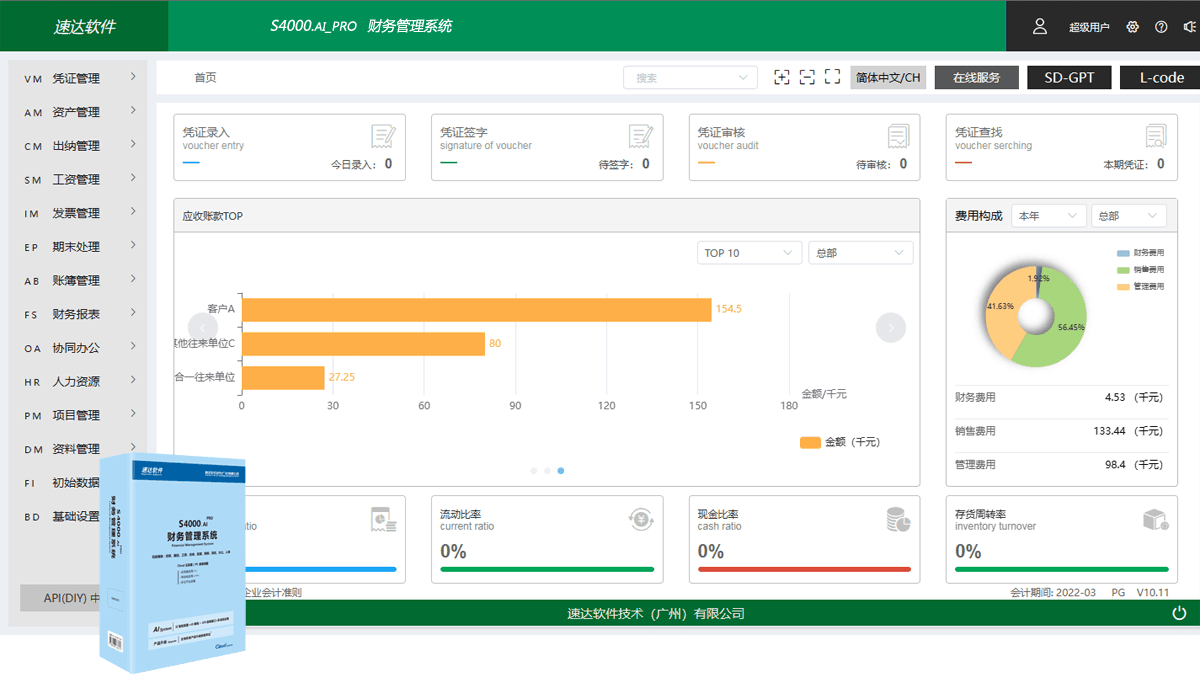Click the help question mark icon
The image size is (1200, 700).
[x=1160, y=26]
